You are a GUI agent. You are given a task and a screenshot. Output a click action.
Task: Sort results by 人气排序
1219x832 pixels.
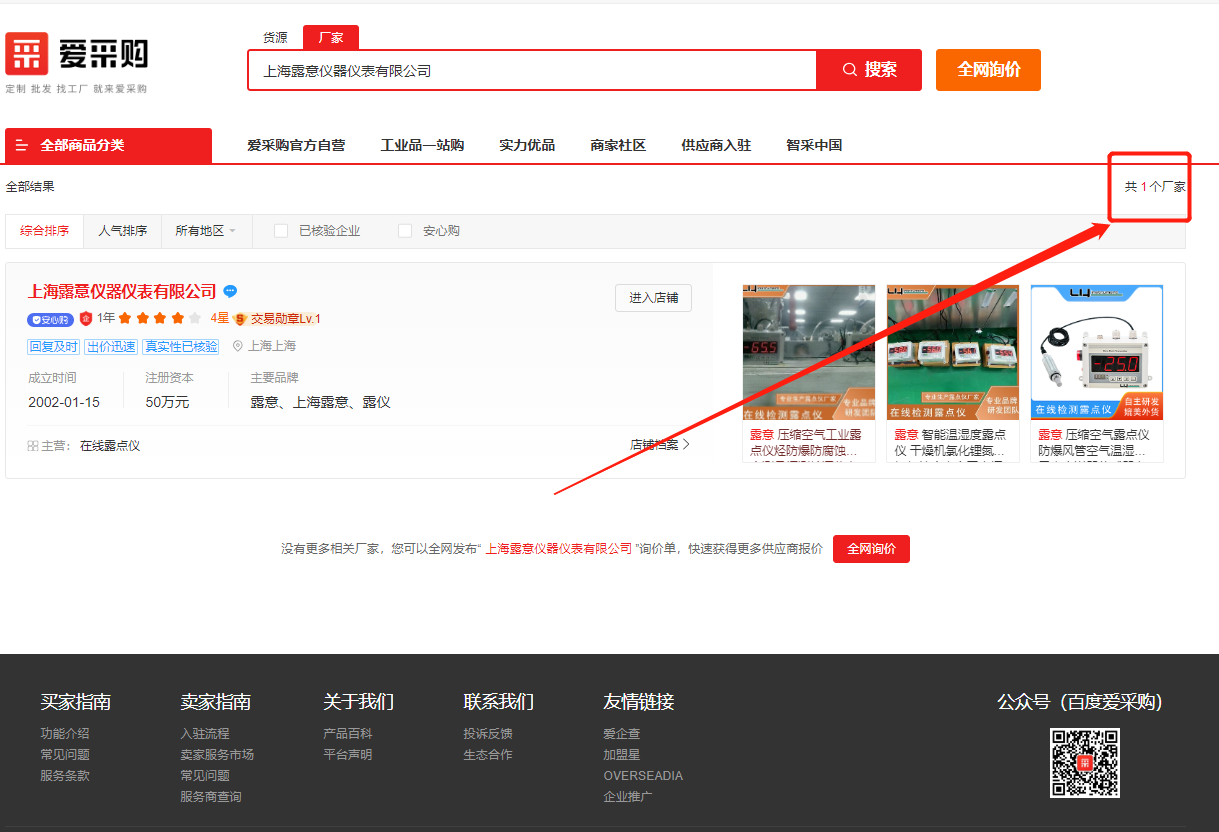122,231
